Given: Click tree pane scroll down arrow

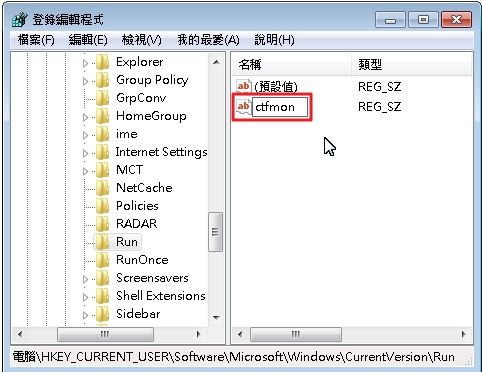Looking at the screenshot, I should 216,317.
